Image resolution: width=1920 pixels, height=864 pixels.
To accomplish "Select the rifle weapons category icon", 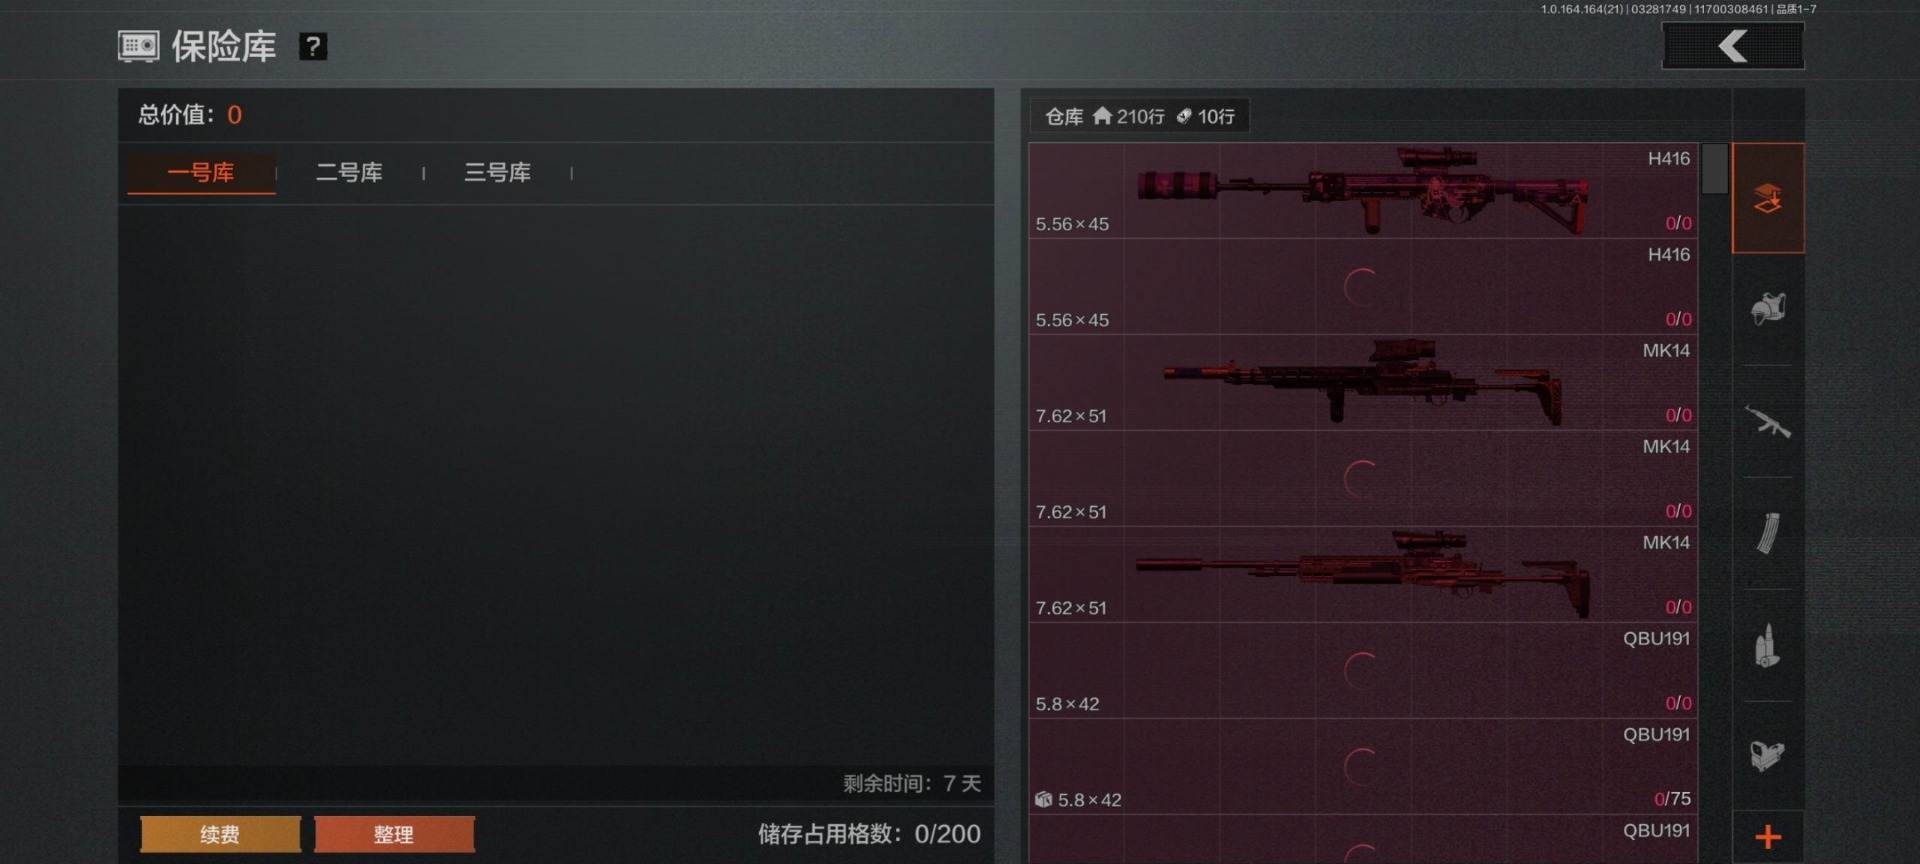I will pos(1768,421).
